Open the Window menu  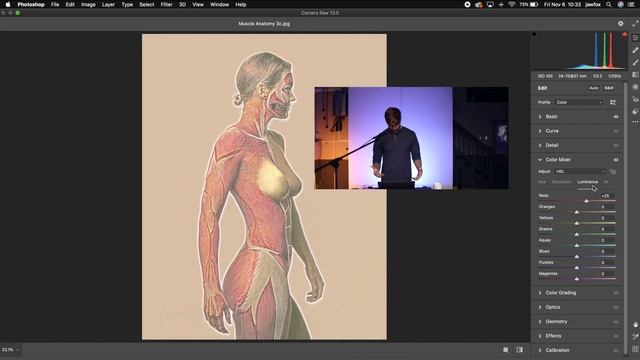pyautogui.click(x=219, y=4)
